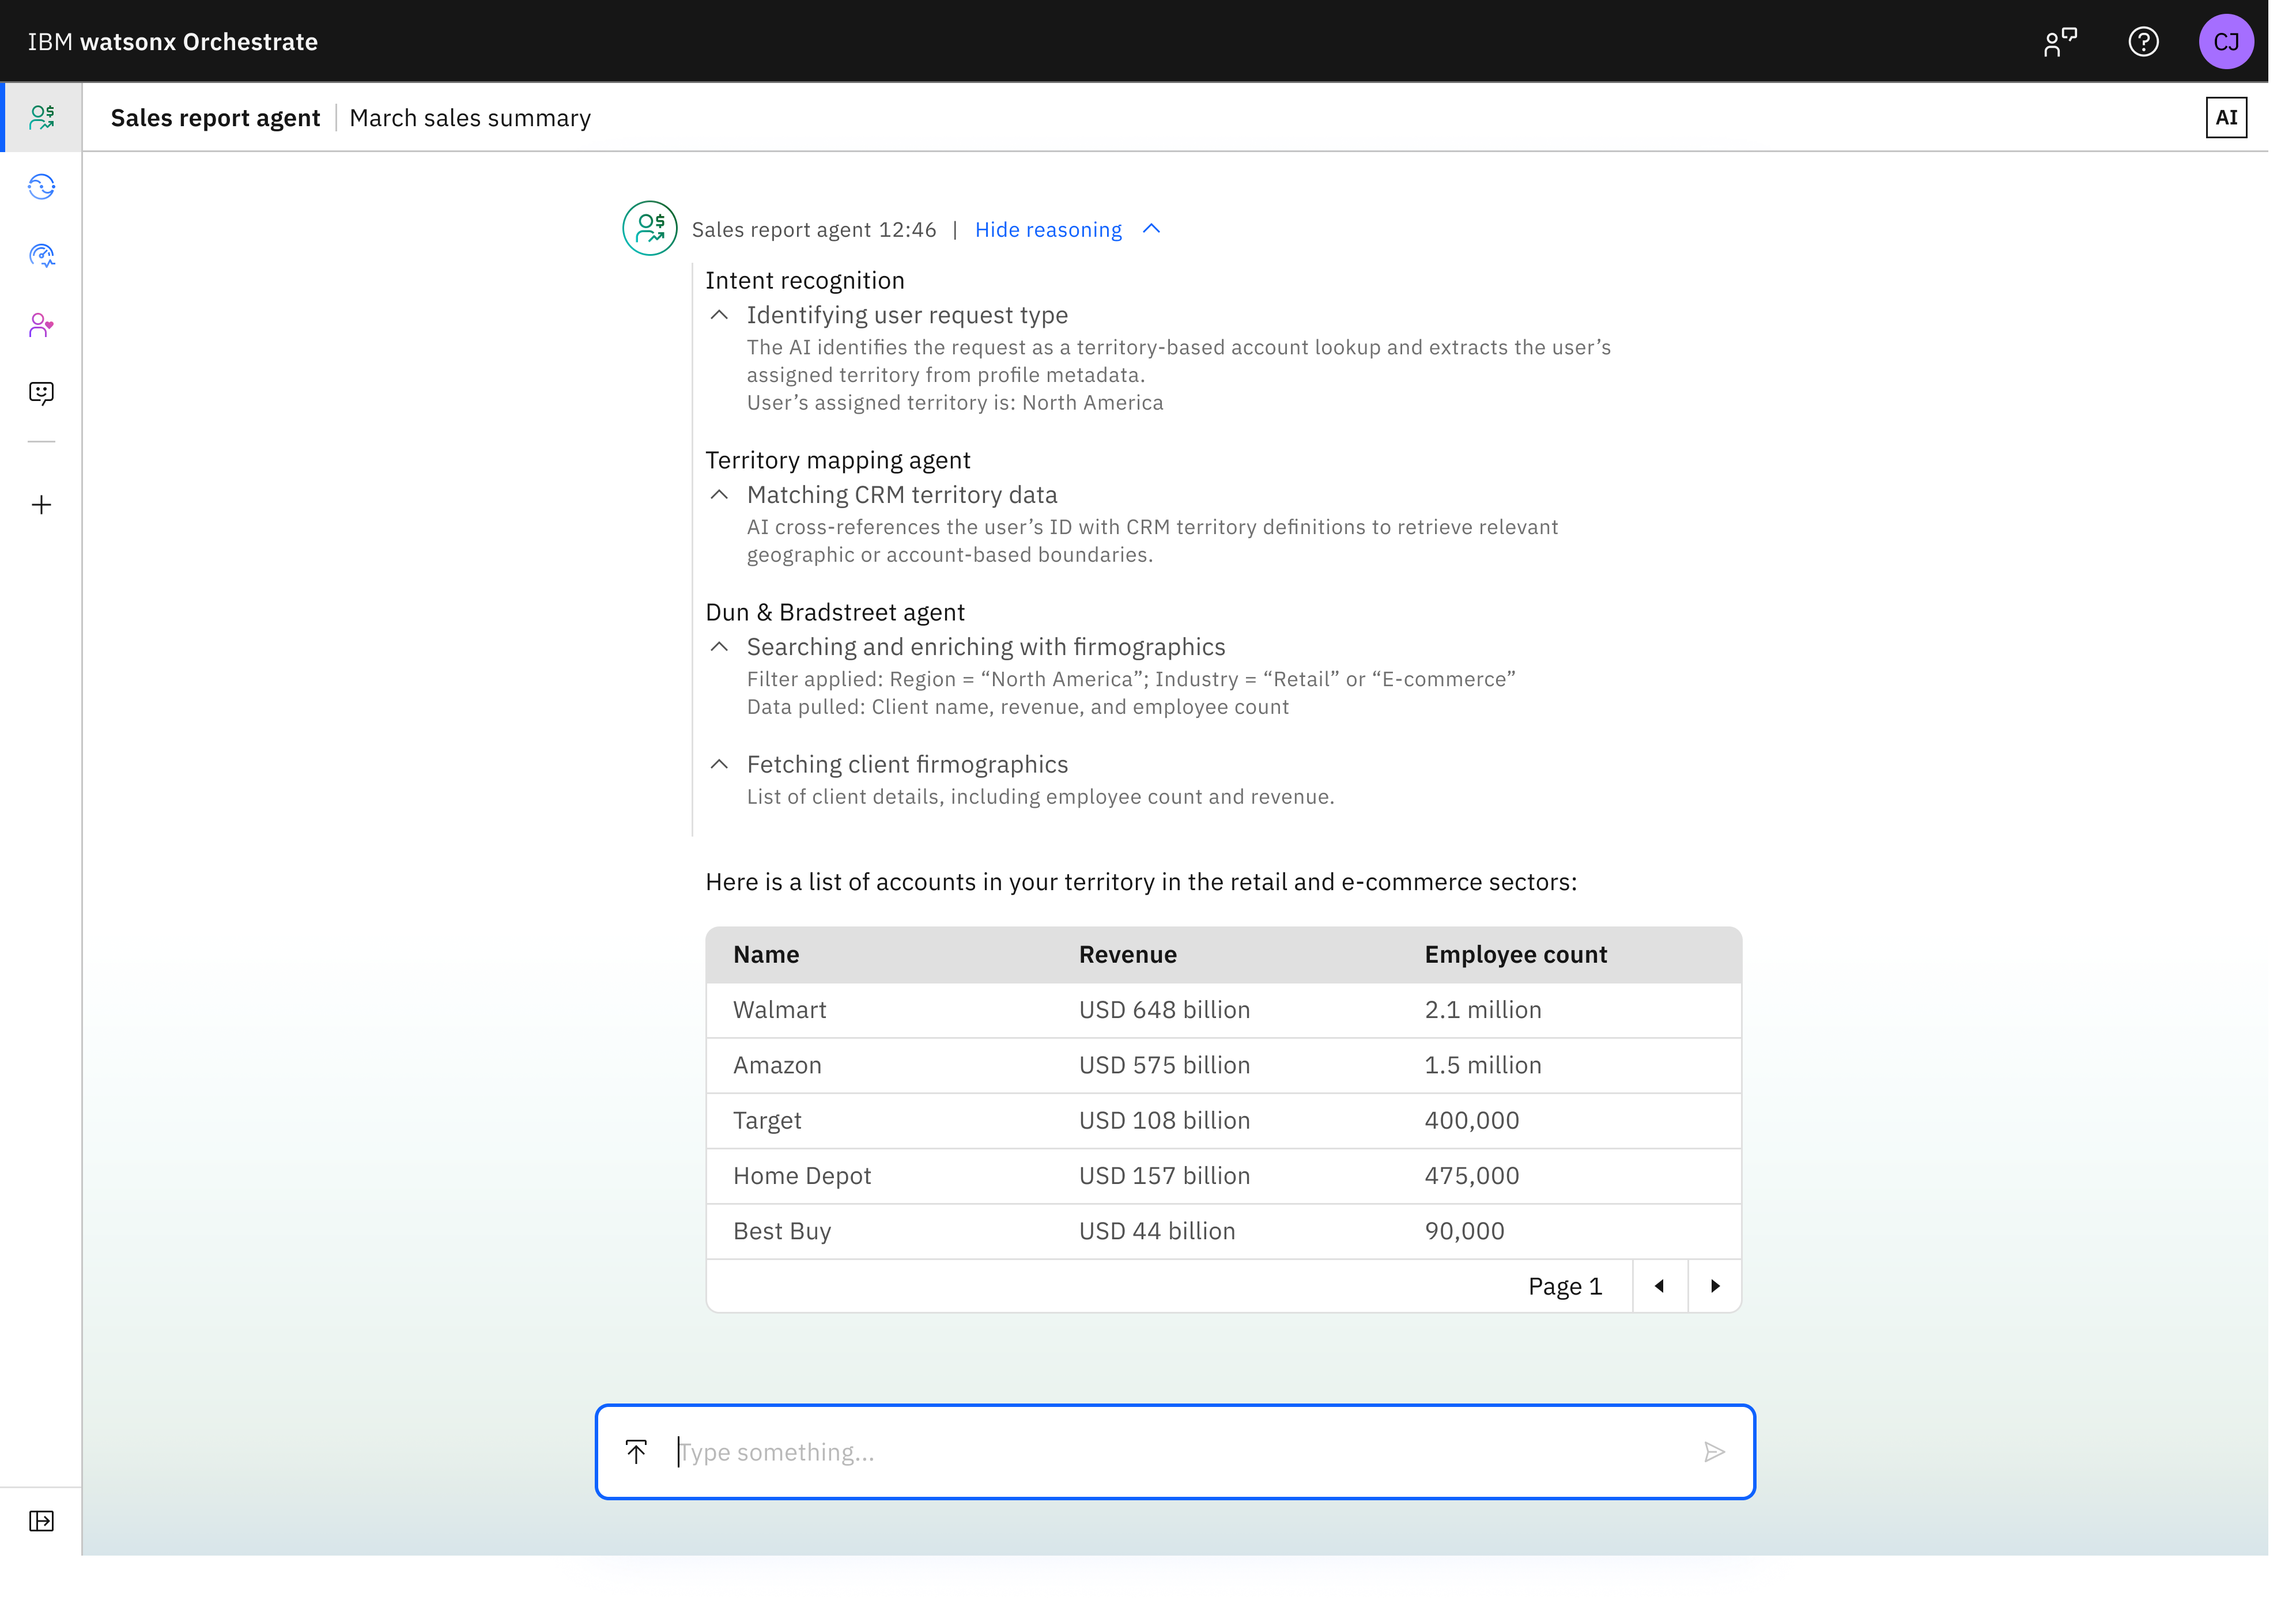This screenshot has height=1623, width=2296.
Task: Open the sales report agent sidebar icon
Action: (41, 117)
